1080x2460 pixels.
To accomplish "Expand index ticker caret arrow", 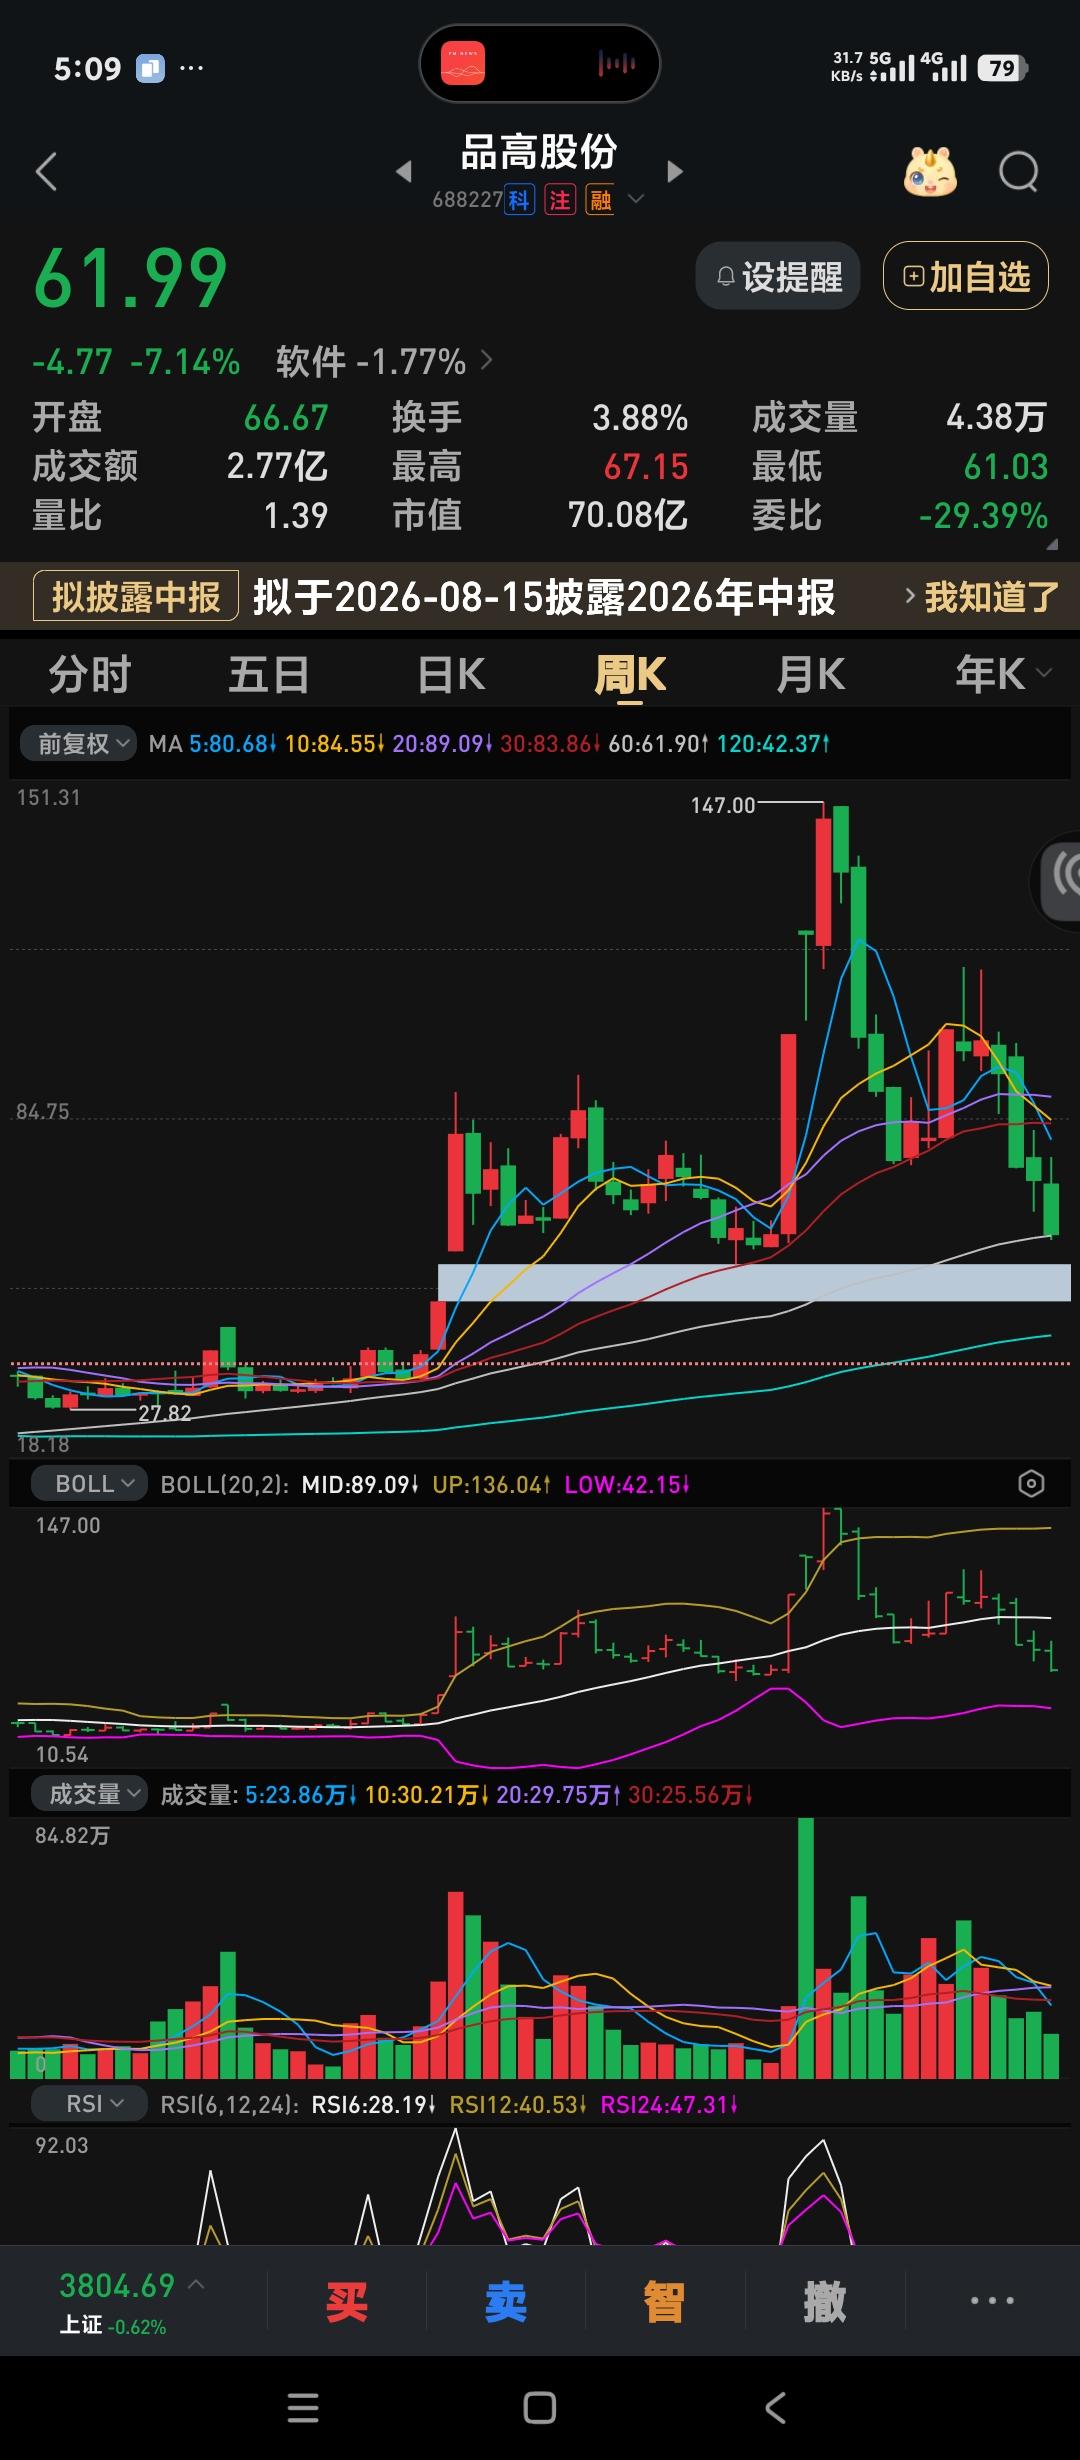I will point(196,2285).
